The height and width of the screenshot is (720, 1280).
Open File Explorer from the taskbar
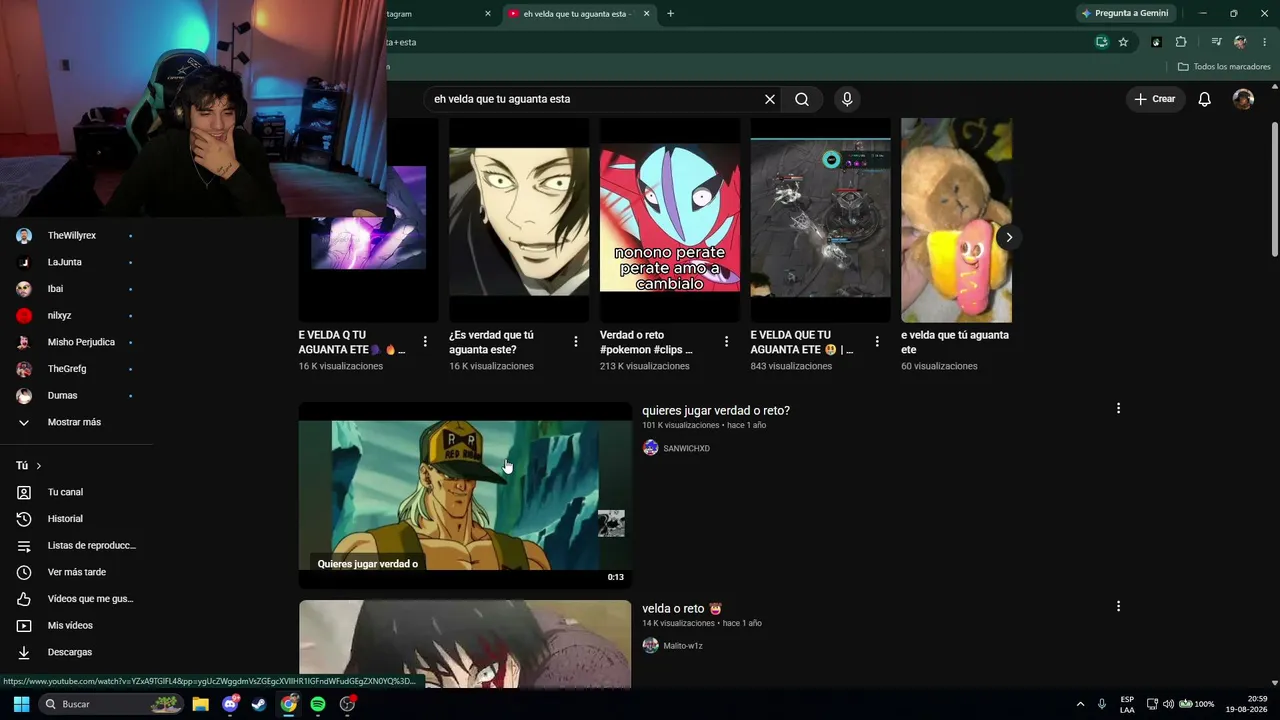[200, 704]
